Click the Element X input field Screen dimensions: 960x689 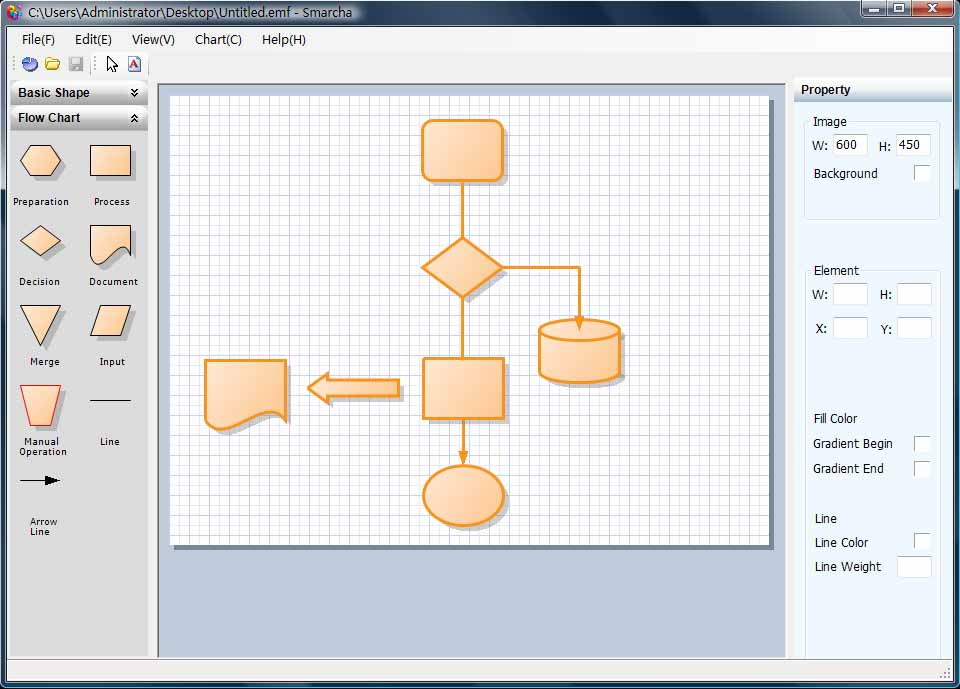click(x=850, y=328)
